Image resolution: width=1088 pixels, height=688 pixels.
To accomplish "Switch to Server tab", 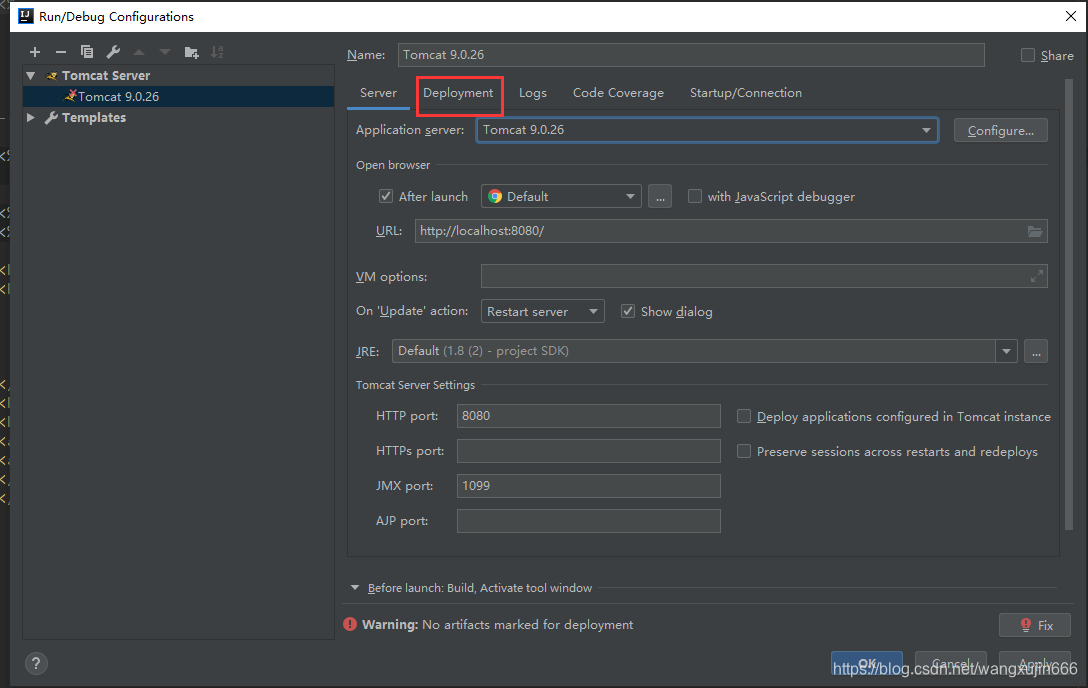I will [x=378, y=93].
